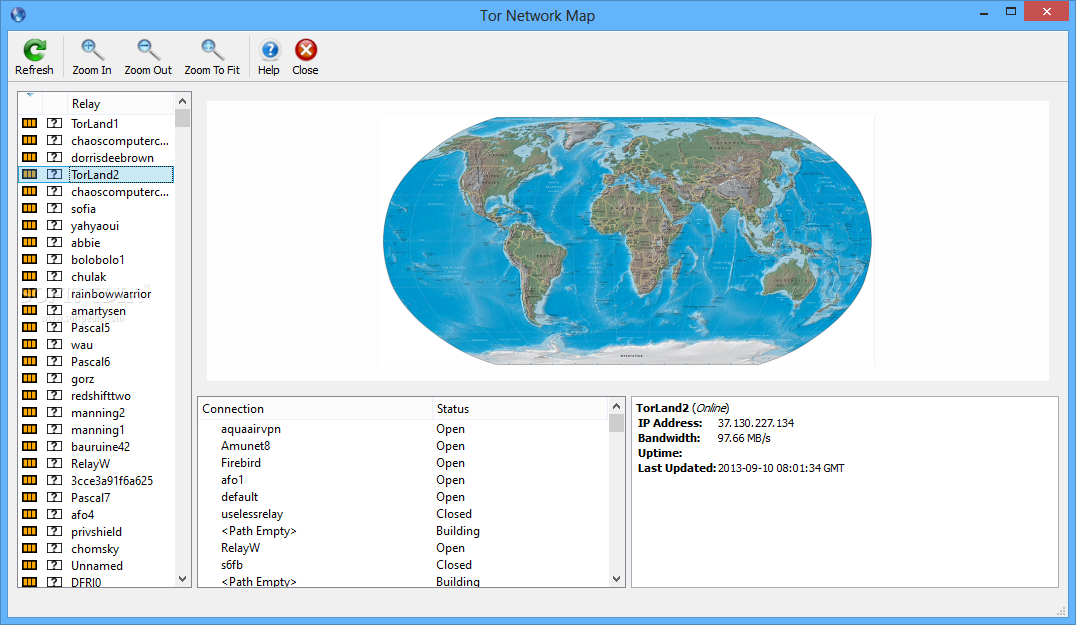Click the Zoom To Fit icon
Viewport: 1076px width, 625px height.
212,50
